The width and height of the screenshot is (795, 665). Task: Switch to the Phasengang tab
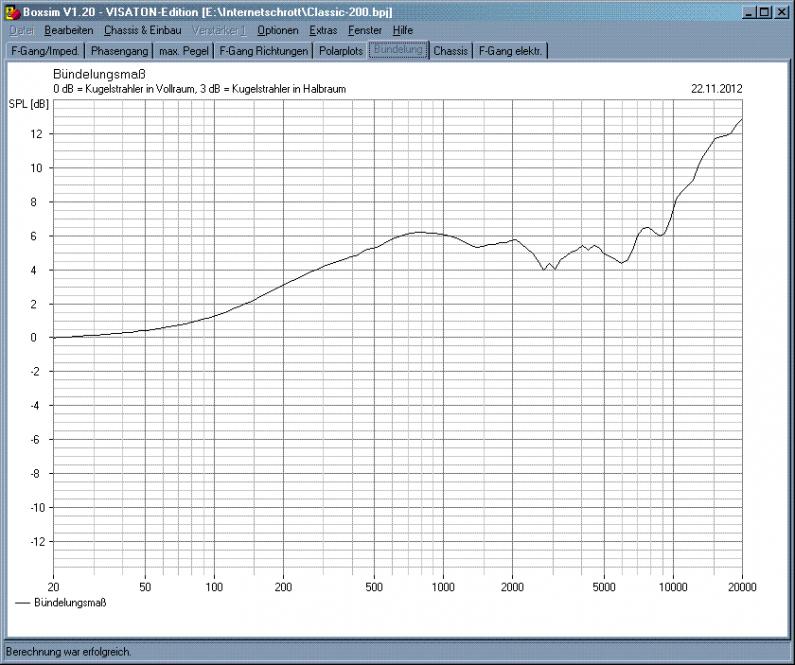coord(119,50)
